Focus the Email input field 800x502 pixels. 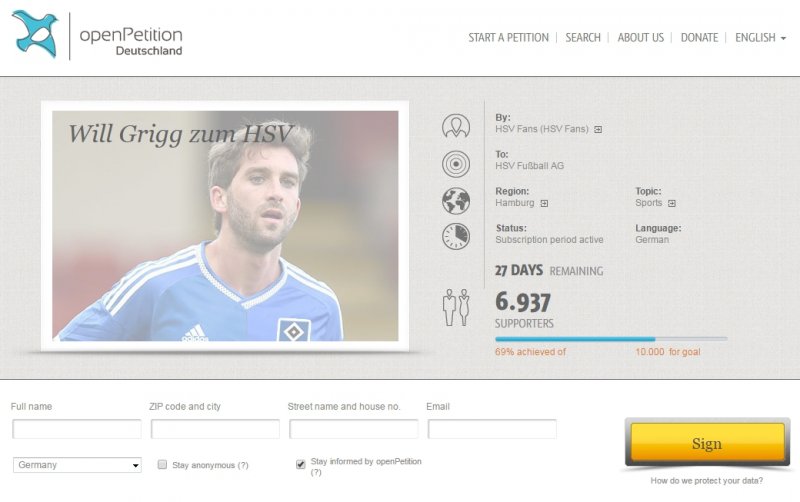click(492, 429)
